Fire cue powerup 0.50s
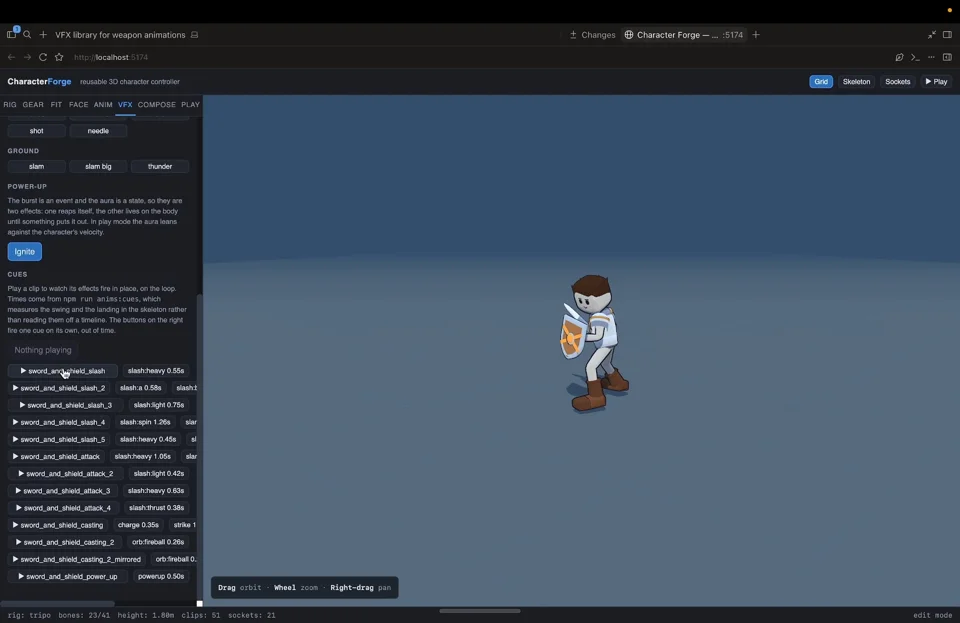 (x=161, y=576)
